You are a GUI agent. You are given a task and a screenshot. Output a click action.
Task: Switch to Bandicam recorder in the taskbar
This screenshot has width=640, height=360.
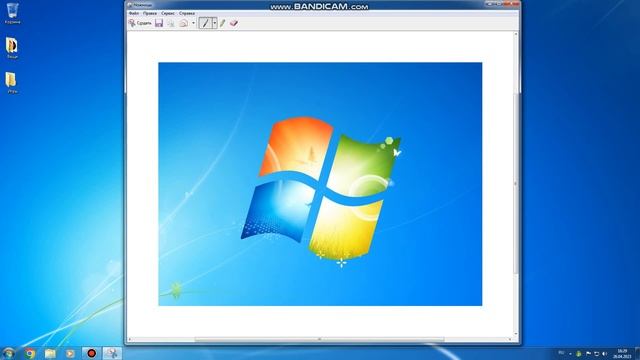[91, 353]
